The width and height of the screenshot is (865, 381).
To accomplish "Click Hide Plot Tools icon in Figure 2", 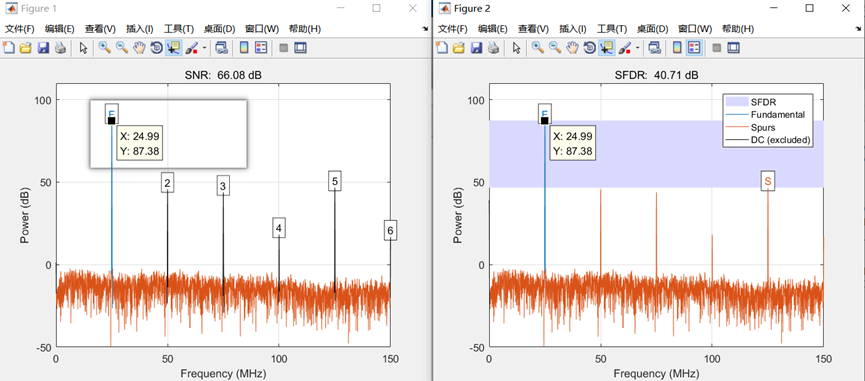I will click(717, 48).
